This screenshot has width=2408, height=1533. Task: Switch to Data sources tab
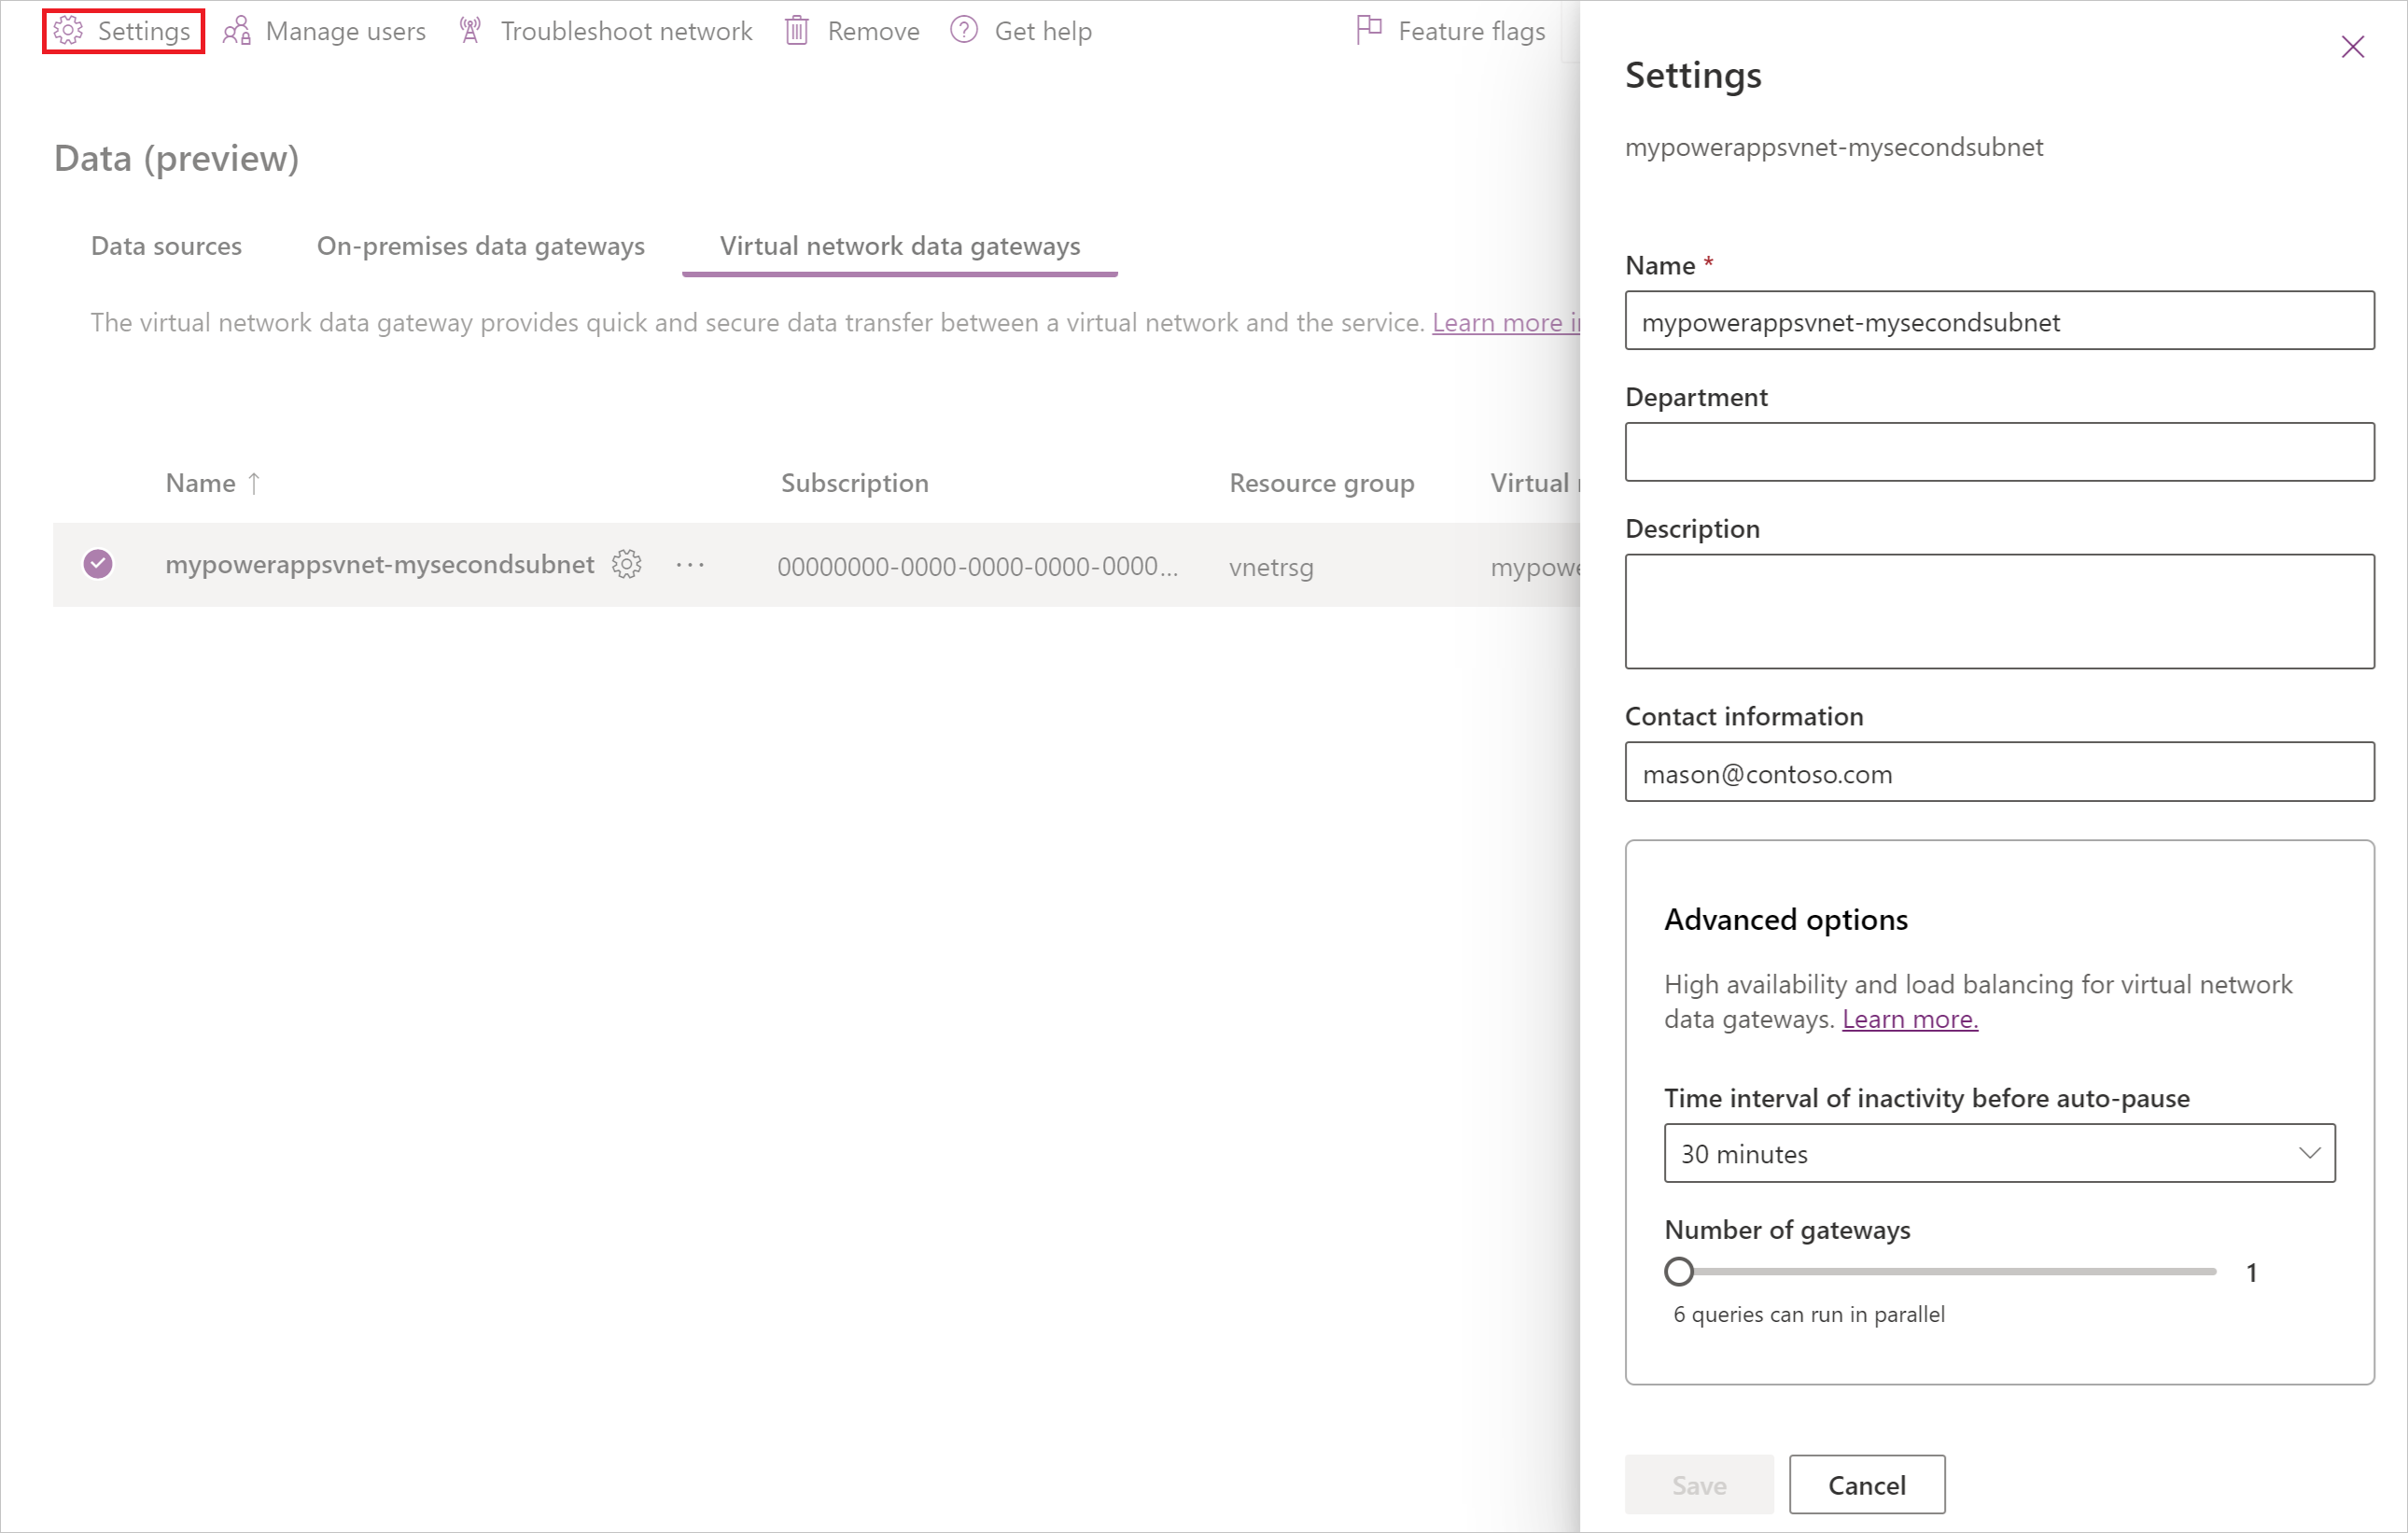(166, 246)
